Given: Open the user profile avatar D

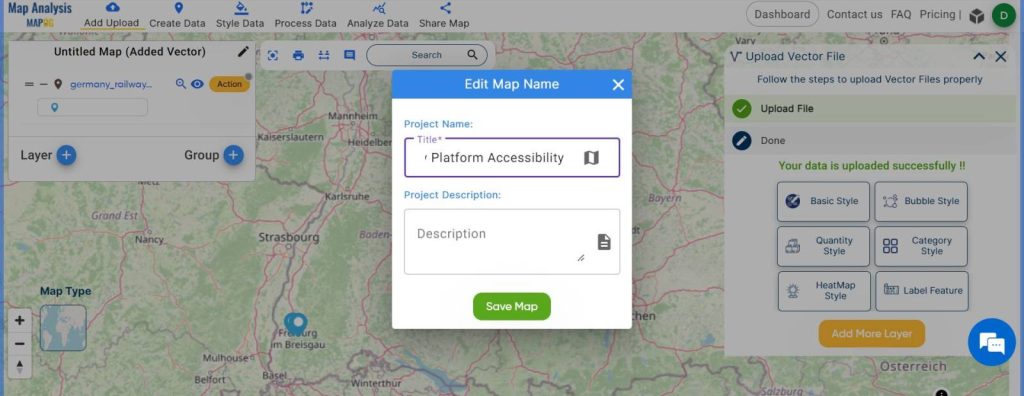Looking at the screenshot, I should coord(1003,15).
